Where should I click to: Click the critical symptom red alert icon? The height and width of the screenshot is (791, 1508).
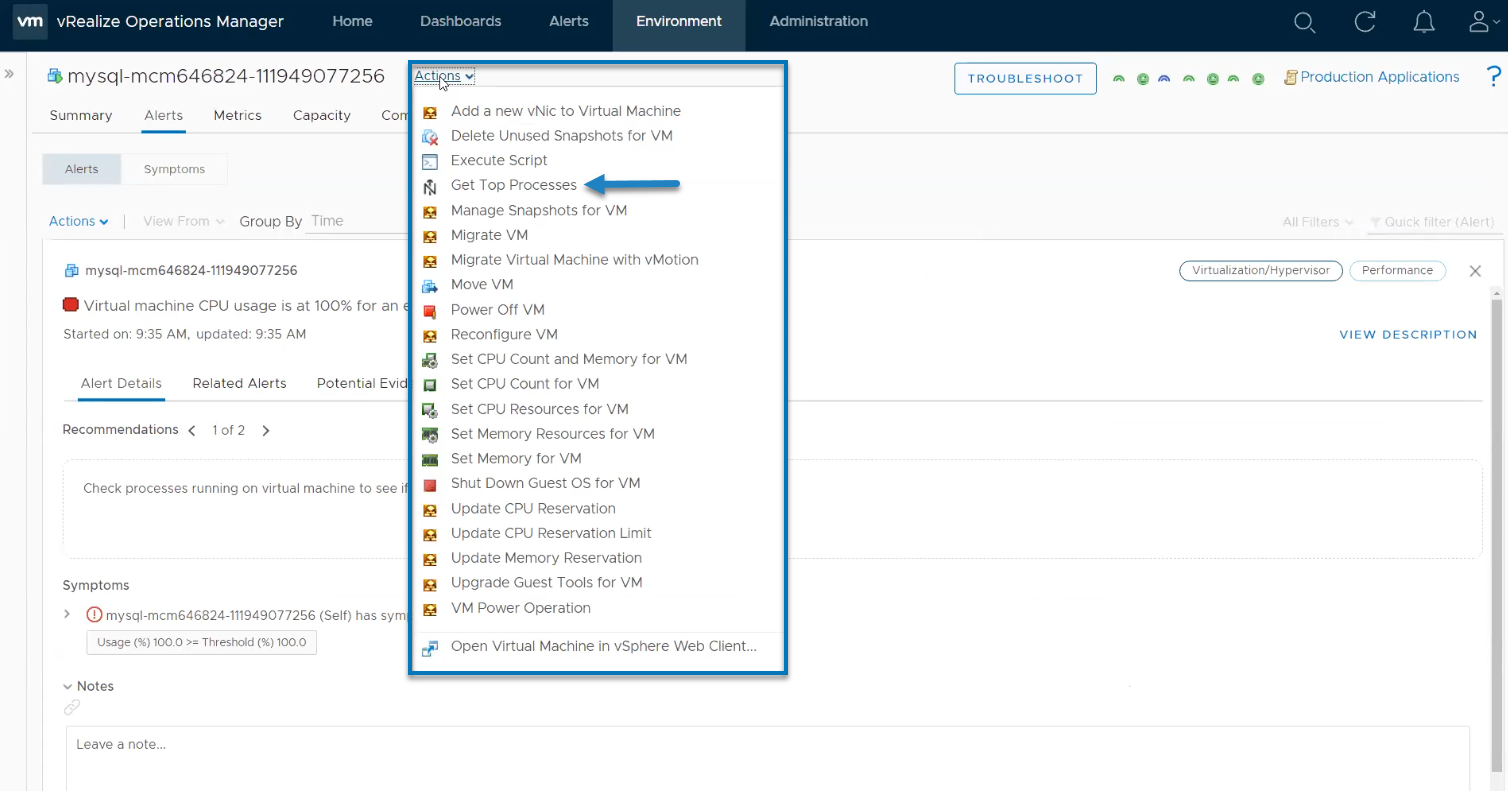click(x=94, y=615)
